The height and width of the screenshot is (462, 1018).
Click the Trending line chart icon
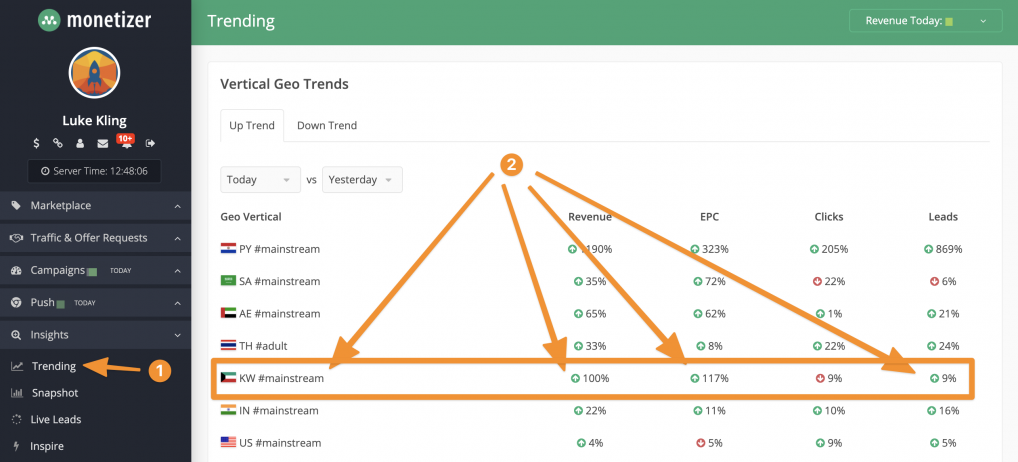coord(17,366)
